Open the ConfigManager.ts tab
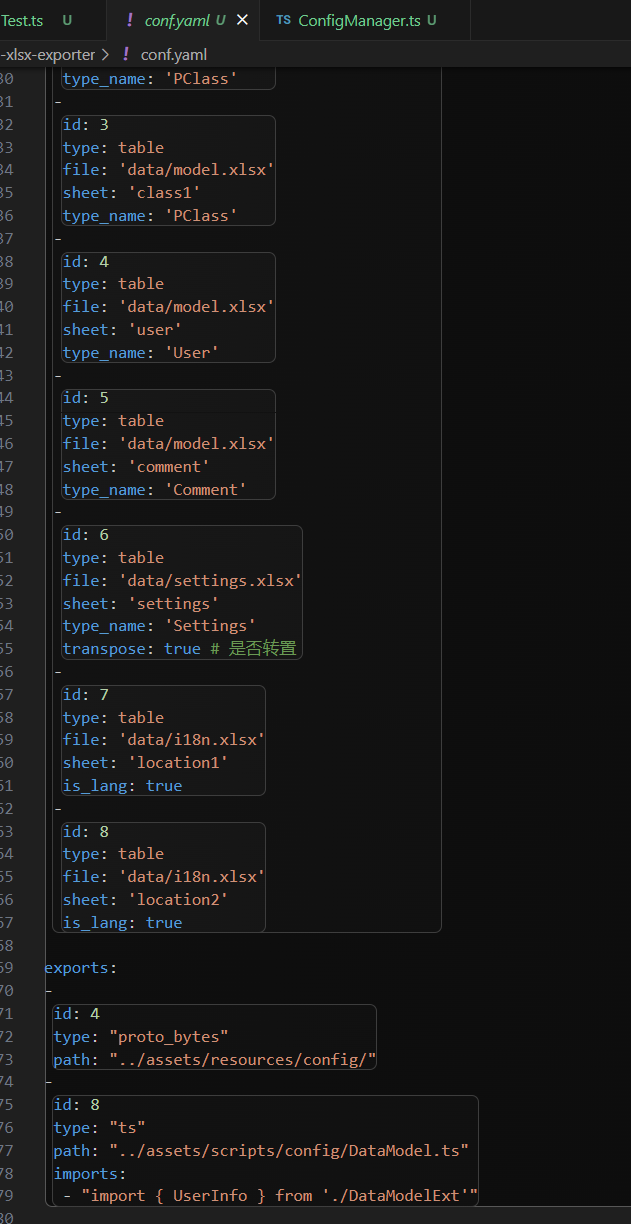Screen dimensions: 631x1224 coord(358,20)
